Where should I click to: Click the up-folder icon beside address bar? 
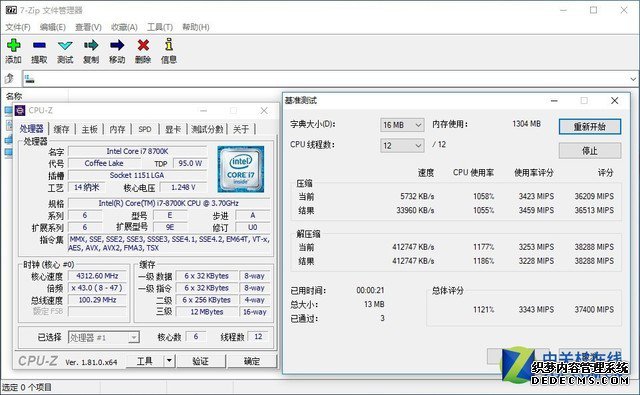pyautogui.click(x=9, y=78)
